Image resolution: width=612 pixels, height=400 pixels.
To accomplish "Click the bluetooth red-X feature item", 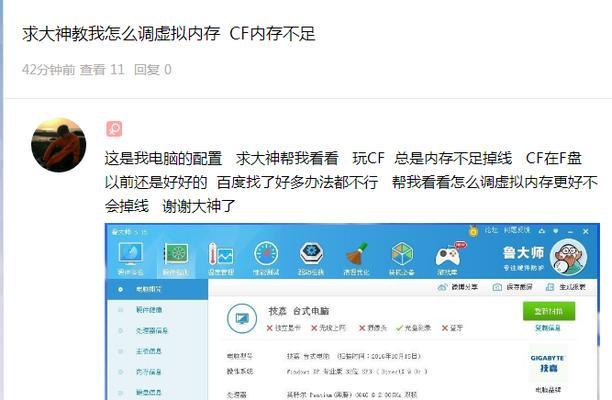I will click(x=452, y=328).
